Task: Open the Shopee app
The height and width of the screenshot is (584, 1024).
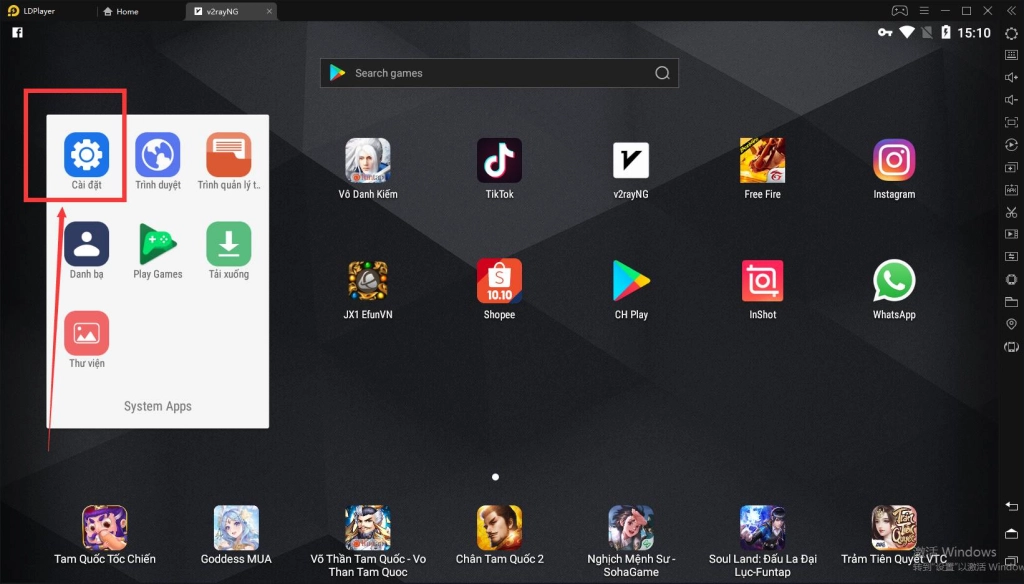Action: [499, 280]
